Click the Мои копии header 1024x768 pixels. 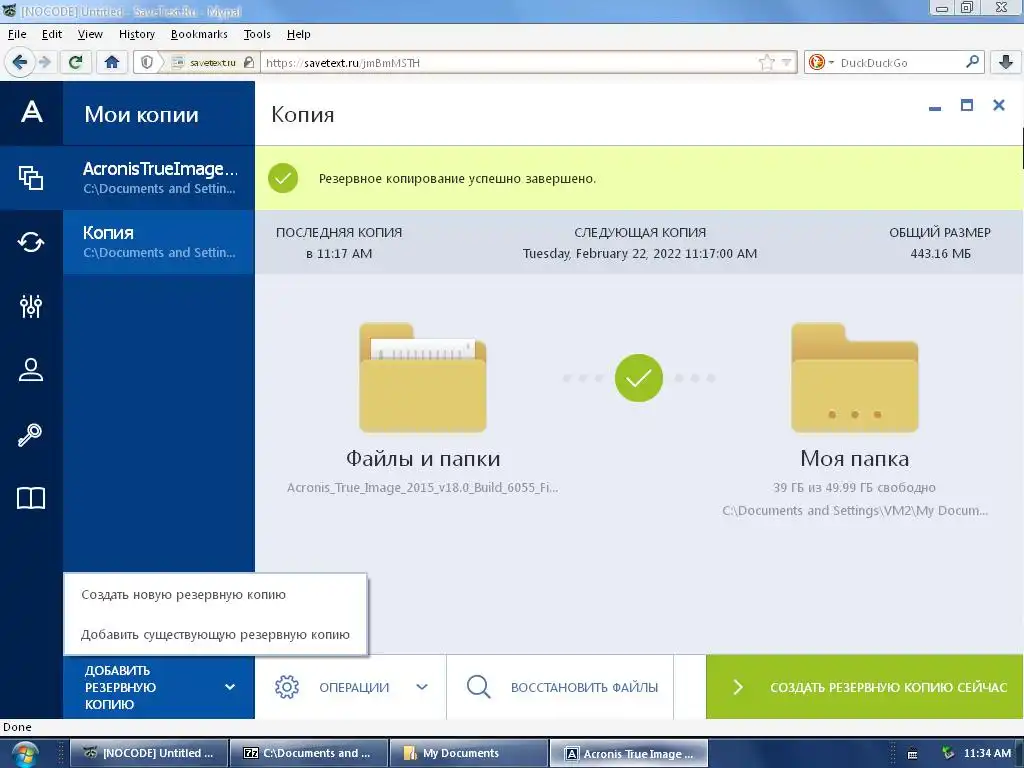coord(141,114)
